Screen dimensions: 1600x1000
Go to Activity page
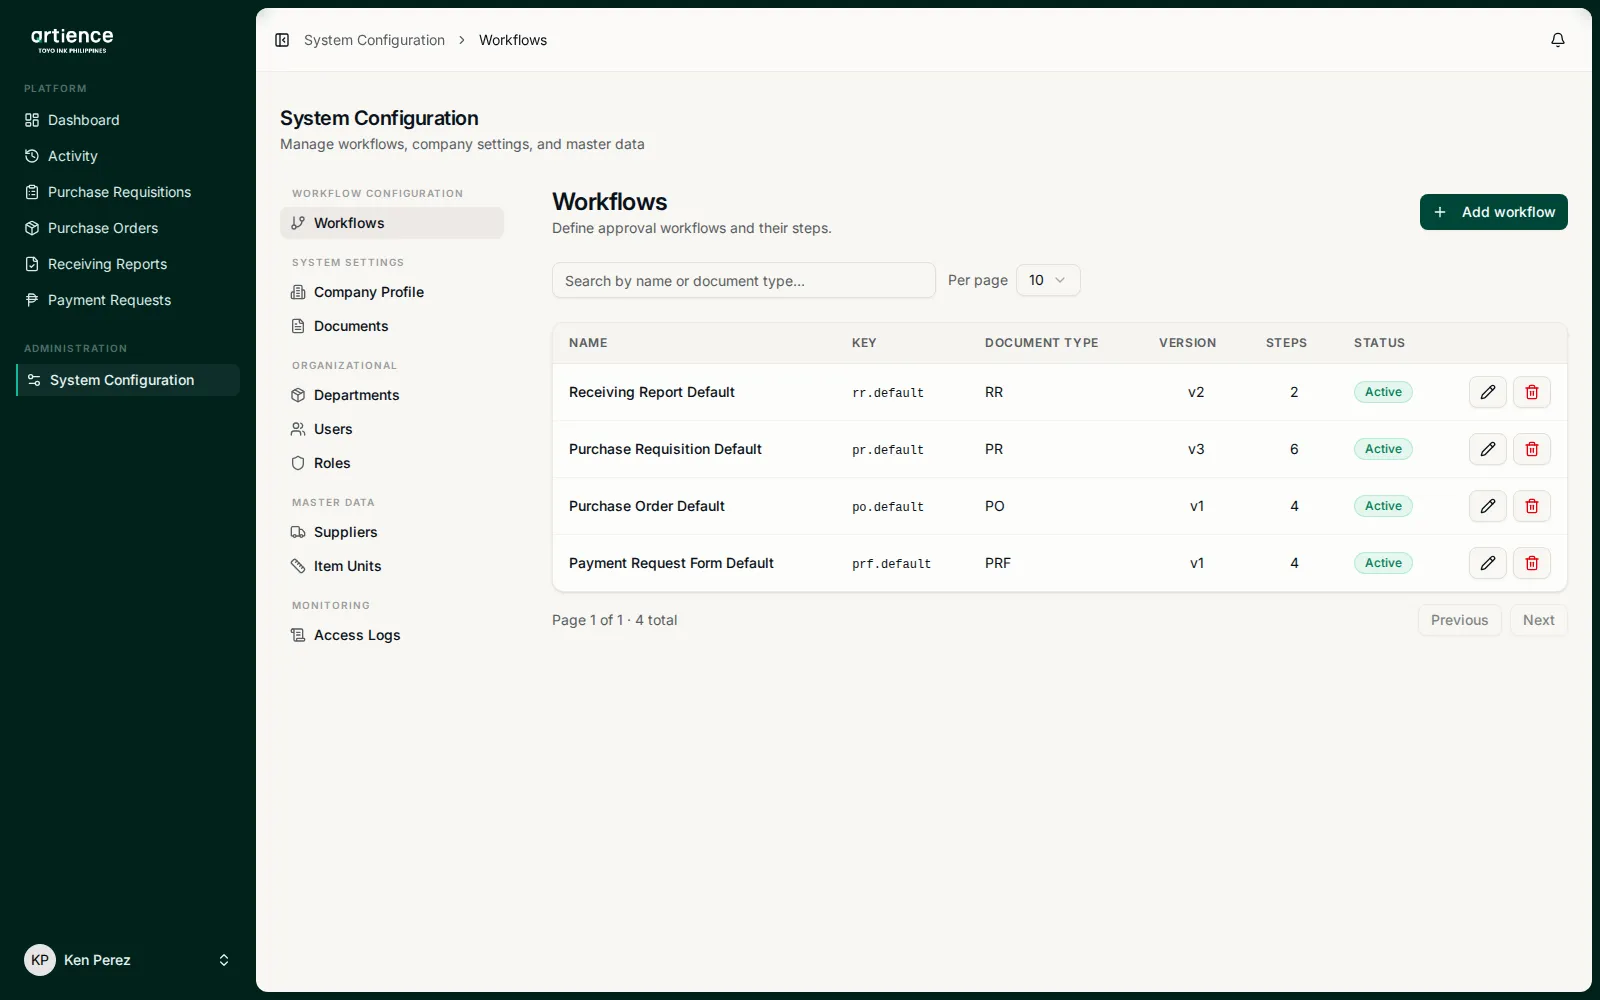(x=128, y=156)
